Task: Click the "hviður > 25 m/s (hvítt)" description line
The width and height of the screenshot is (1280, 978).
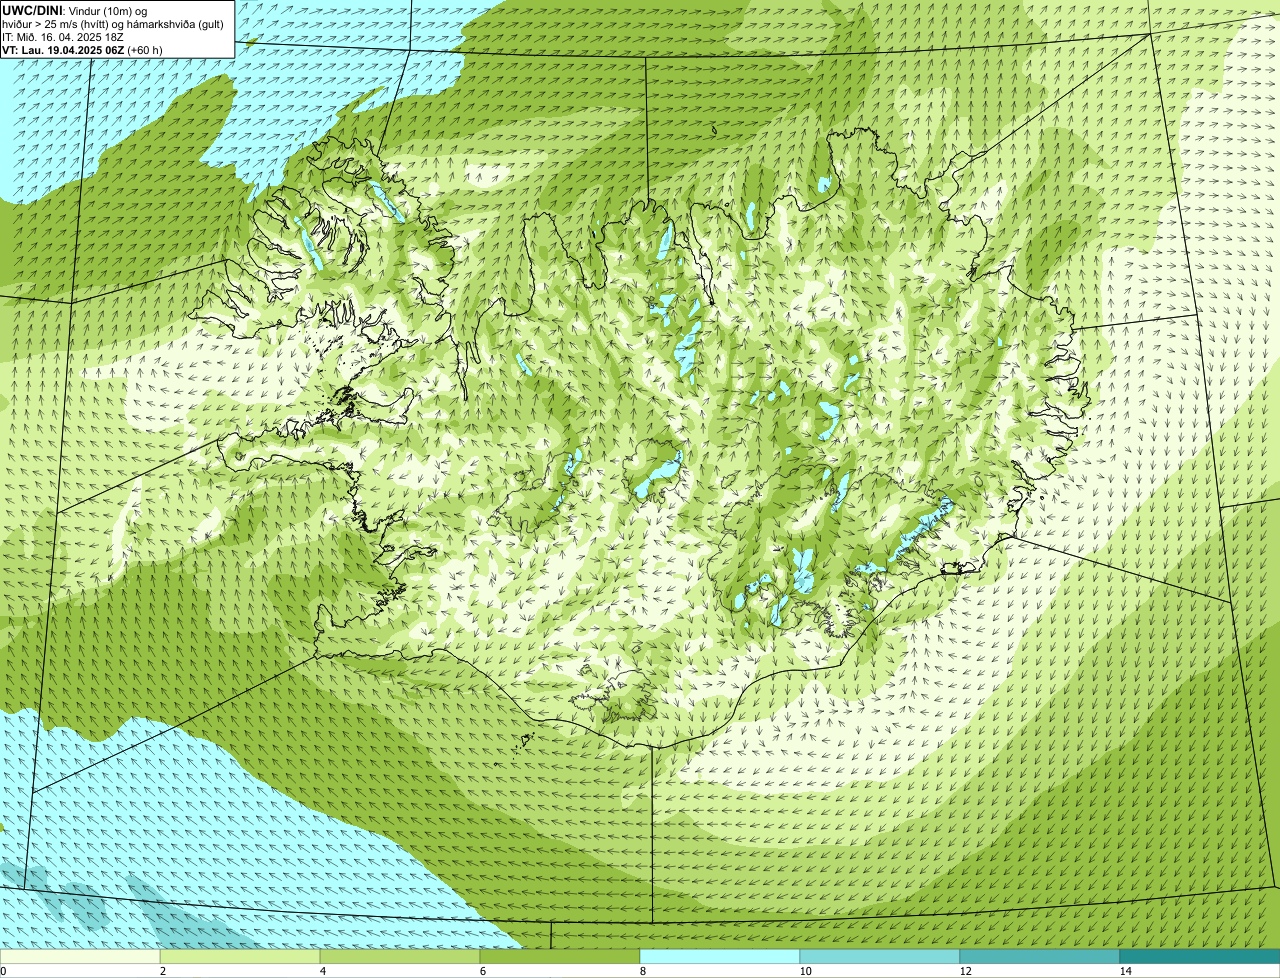Action: 113,24
